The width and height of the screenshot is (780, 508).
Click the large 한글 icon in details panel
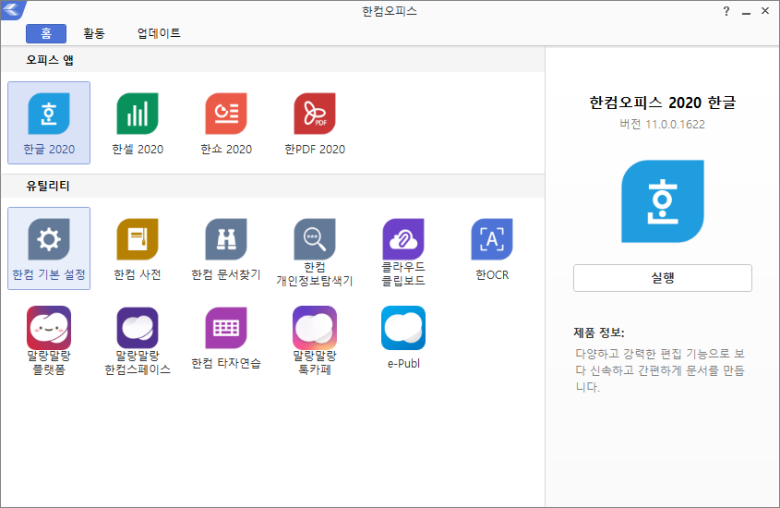[663, 201]
